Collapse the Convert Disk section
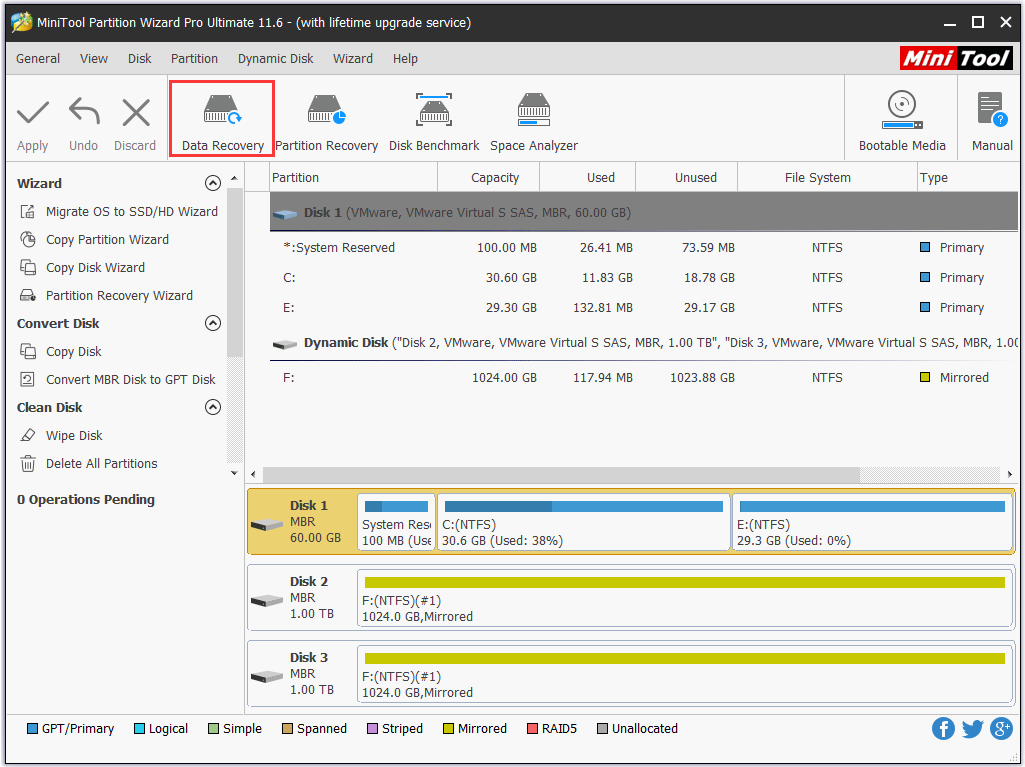Image resolution: width=1025 pixels, height=767 pixels. [x=212, y=323]
